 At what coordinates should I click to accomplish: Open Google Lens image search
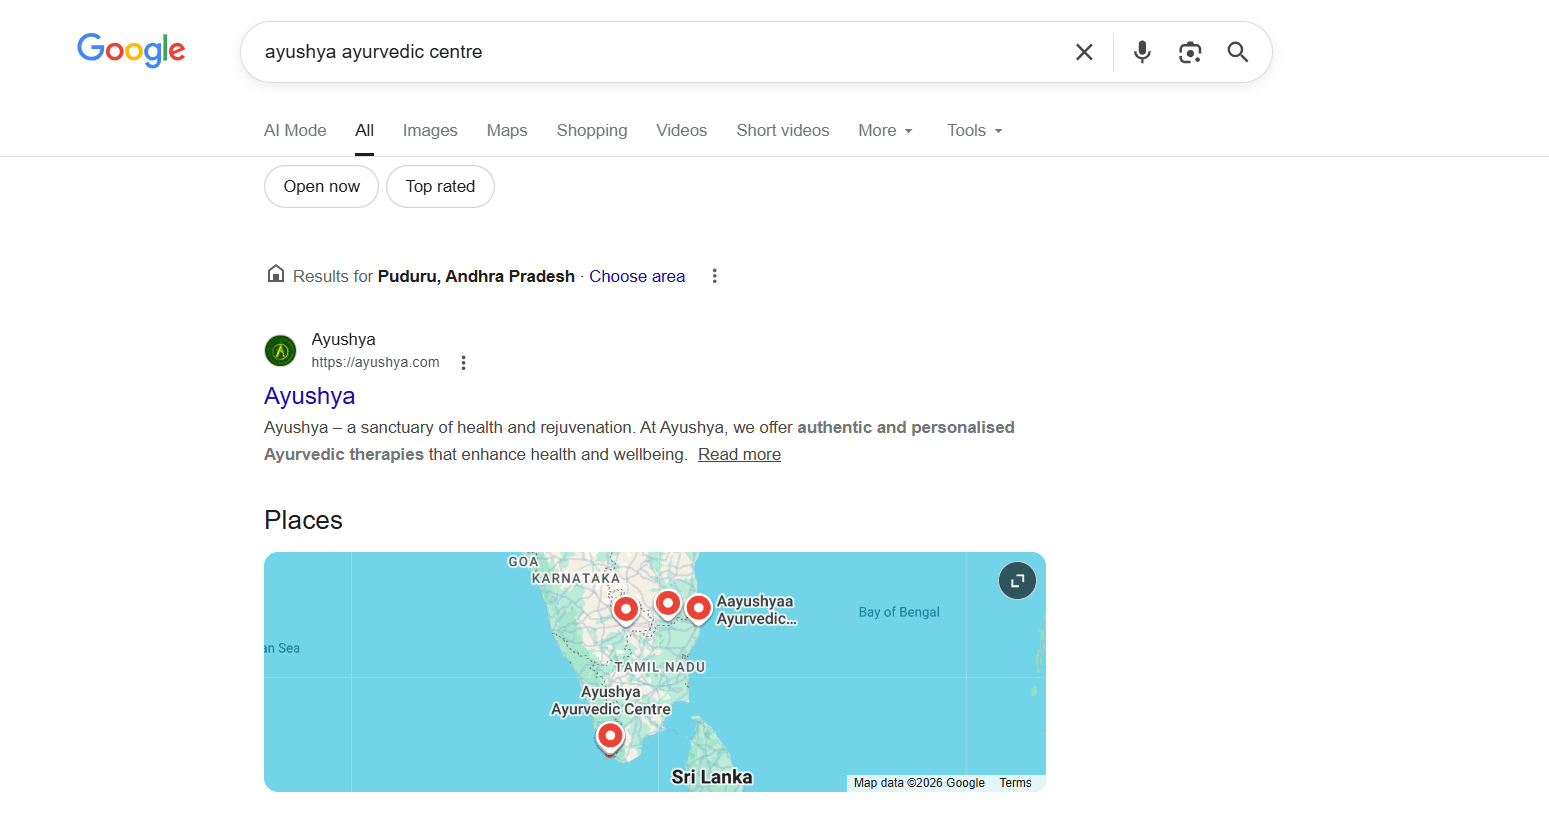(x=1190, y=51)
